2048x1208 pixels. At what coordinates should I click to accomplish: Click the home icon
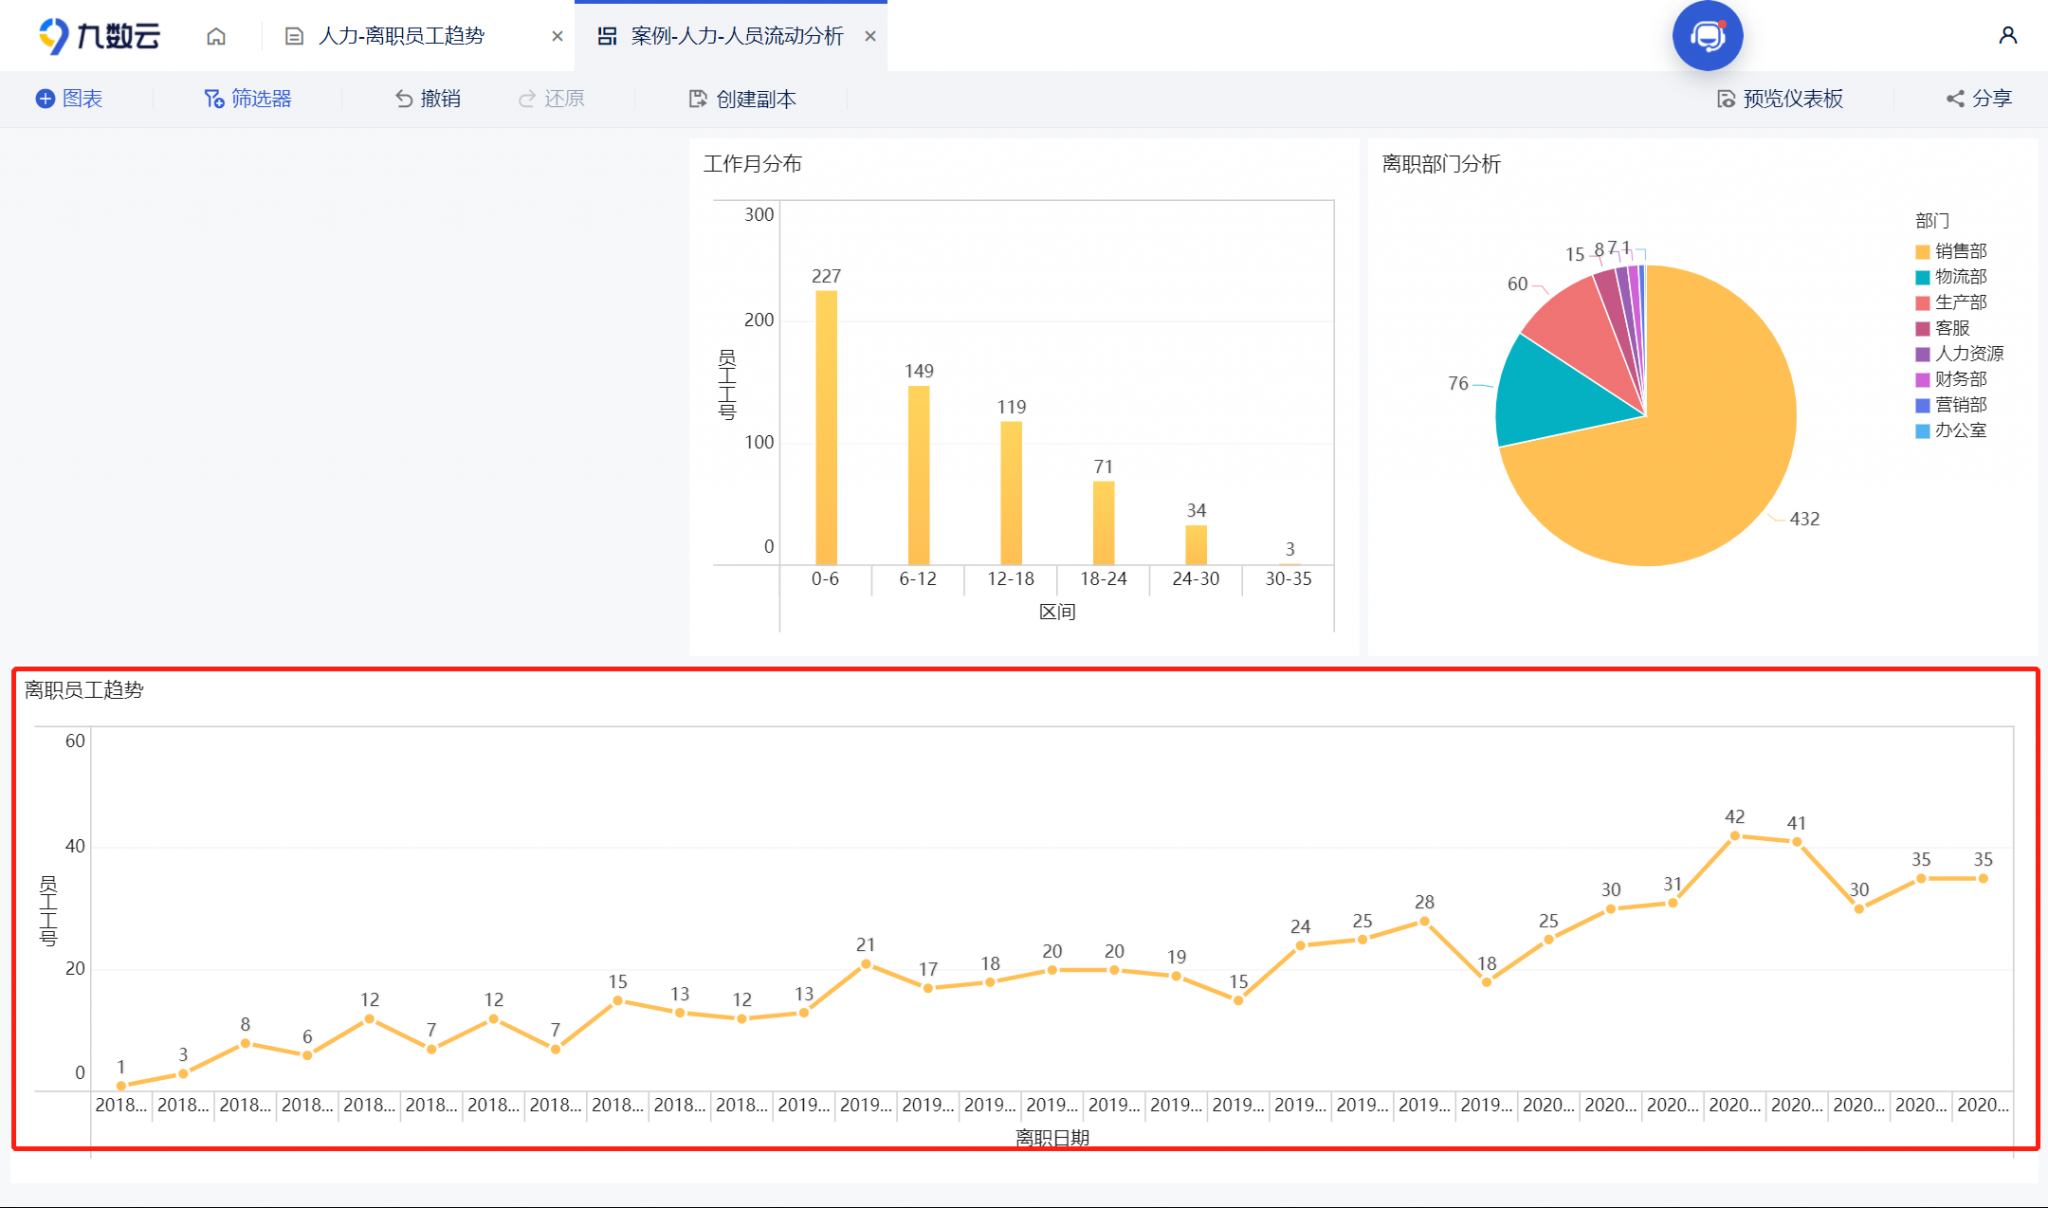pos(215,35)
